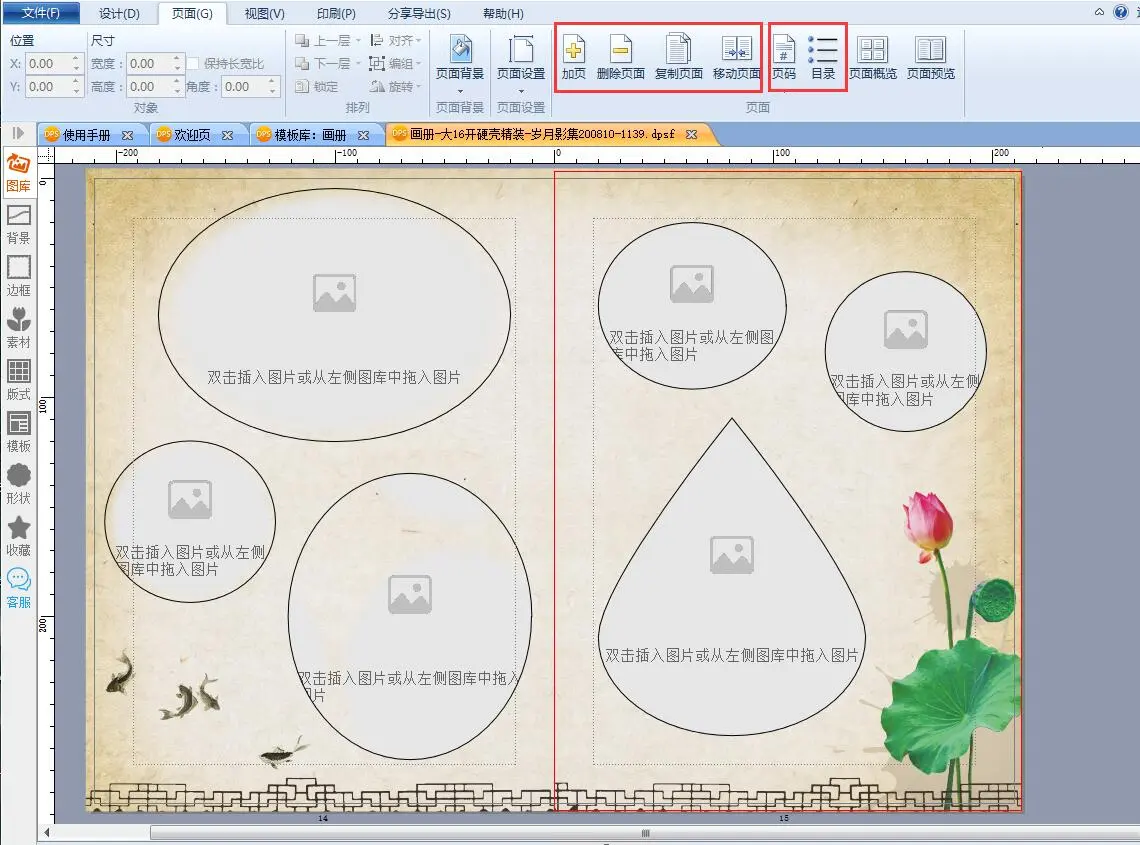
Task: Toggle the 保持长宽比 checkbox
Action: pyautogui.click(x=194, y=64)
